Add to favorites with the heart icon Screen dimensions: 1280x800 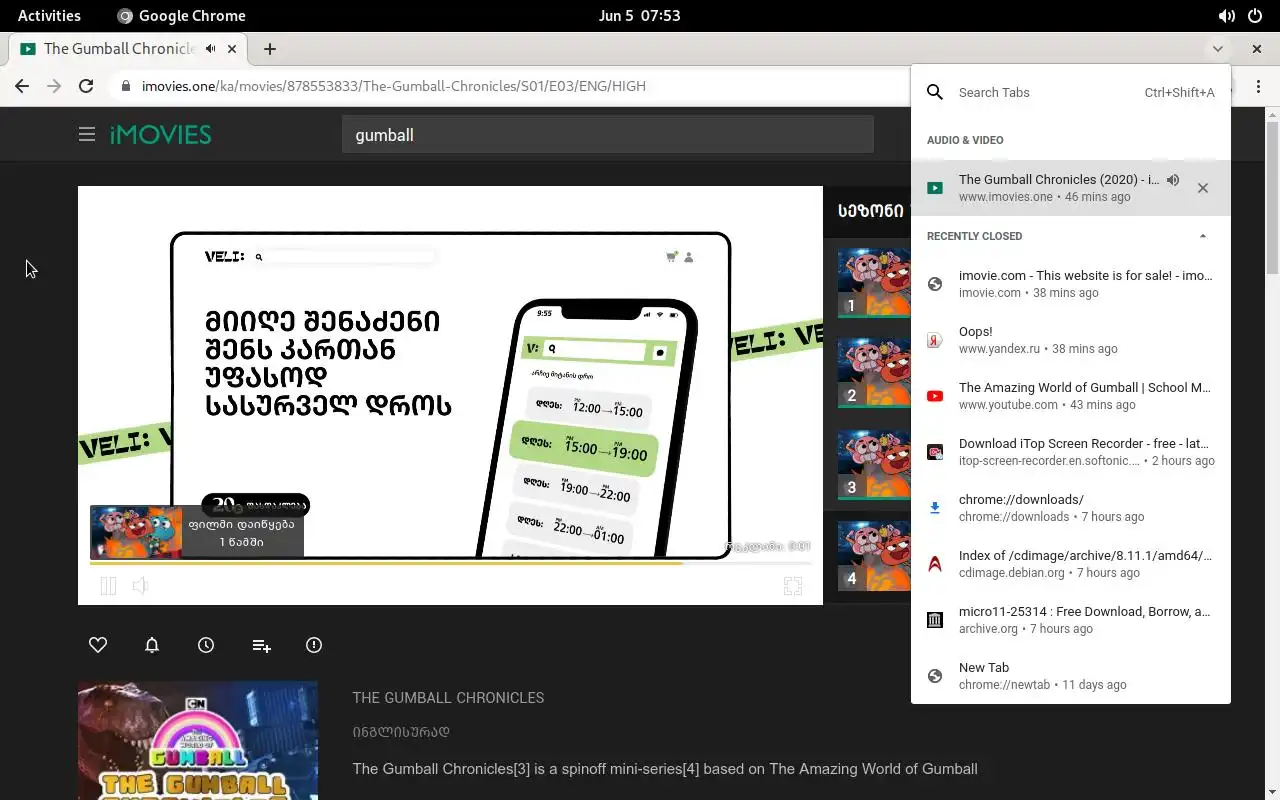[x=98, y=645]
